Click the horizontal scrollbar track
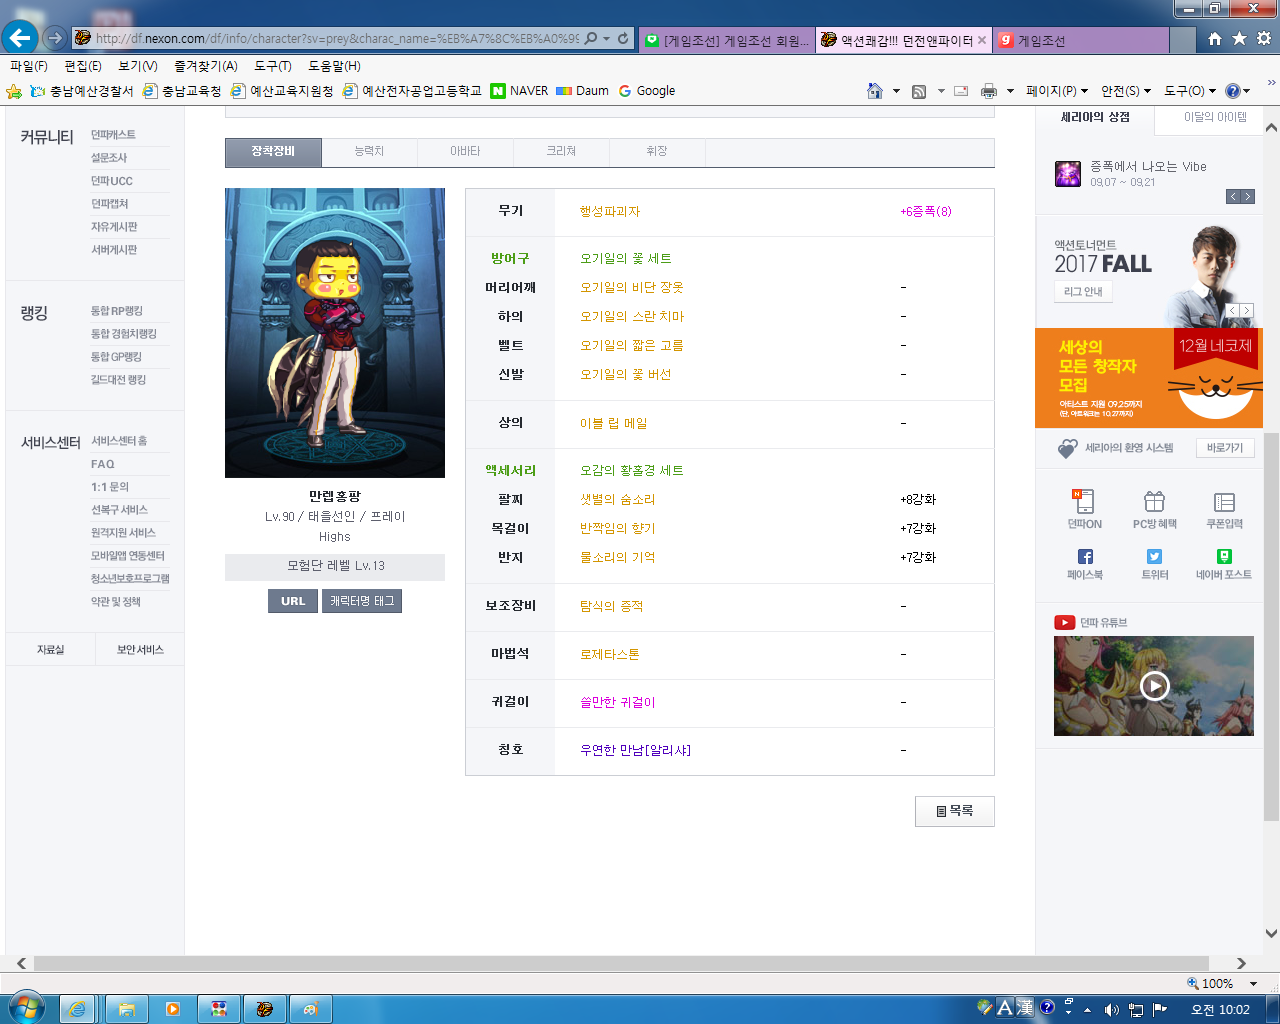 (x=630, y=964)
